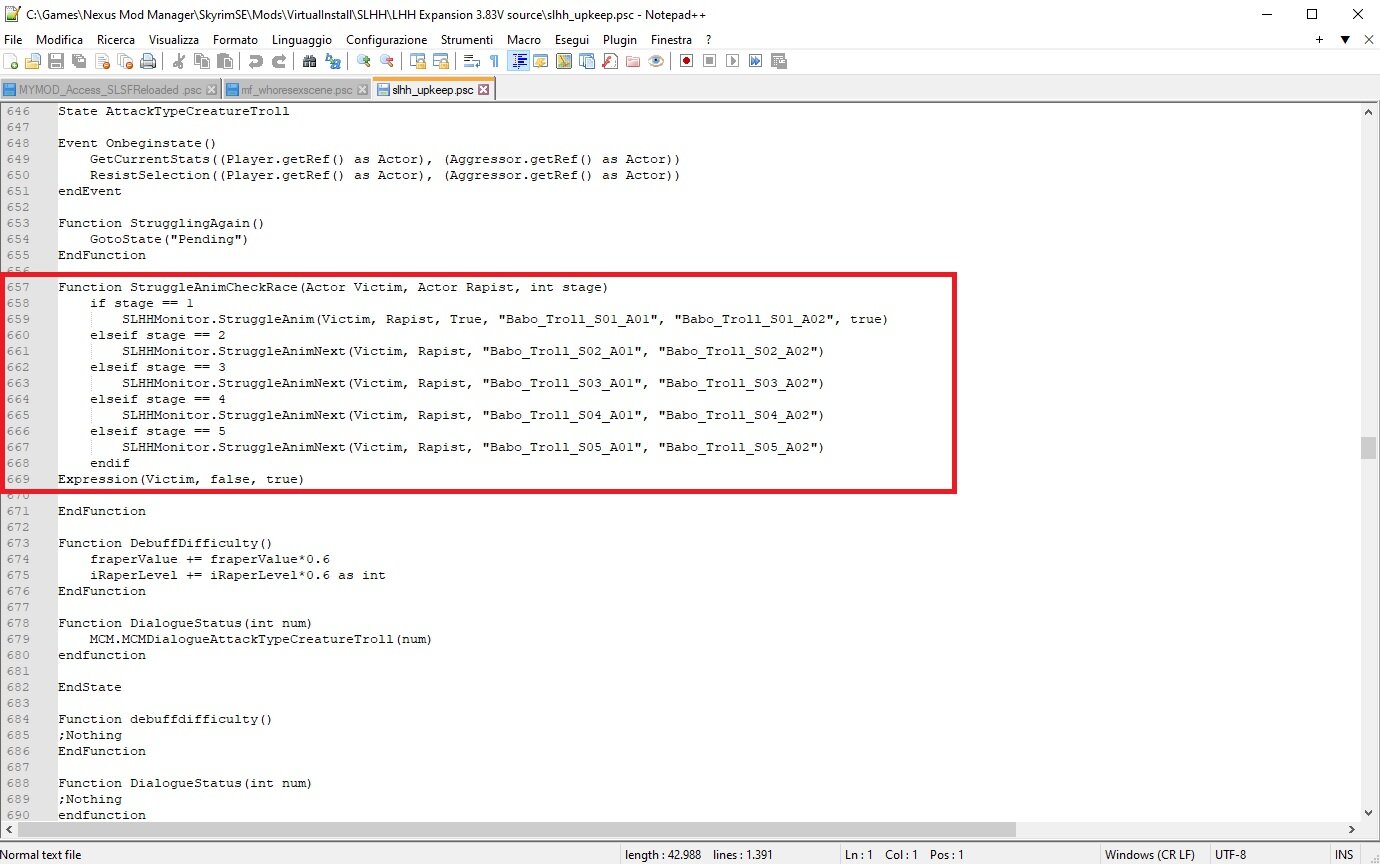Click the Open file folder icon
Image resolution: width=1380 pixels, height=864 pixels.
point(32,61)
